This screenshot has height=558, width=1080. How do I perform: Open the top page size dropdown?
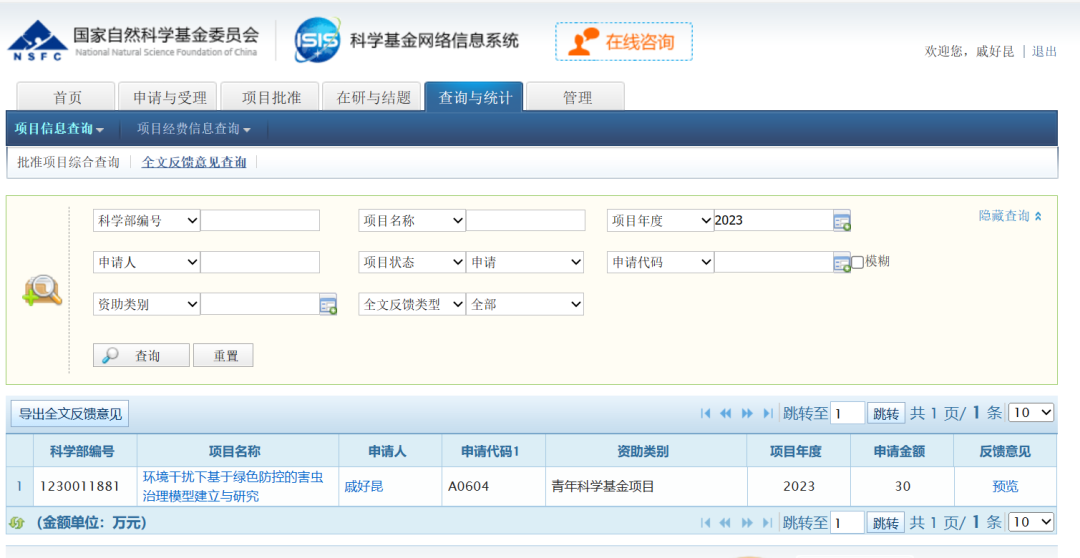click(1032, 413)
